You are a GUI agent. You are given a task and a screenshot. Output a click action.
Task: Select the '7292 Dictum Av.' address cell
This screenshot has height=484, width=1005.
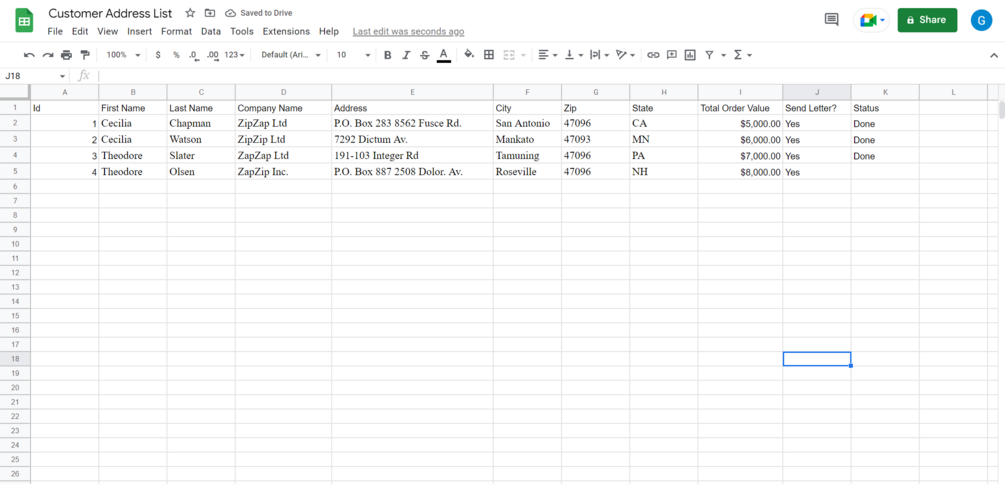pos(412,140)
